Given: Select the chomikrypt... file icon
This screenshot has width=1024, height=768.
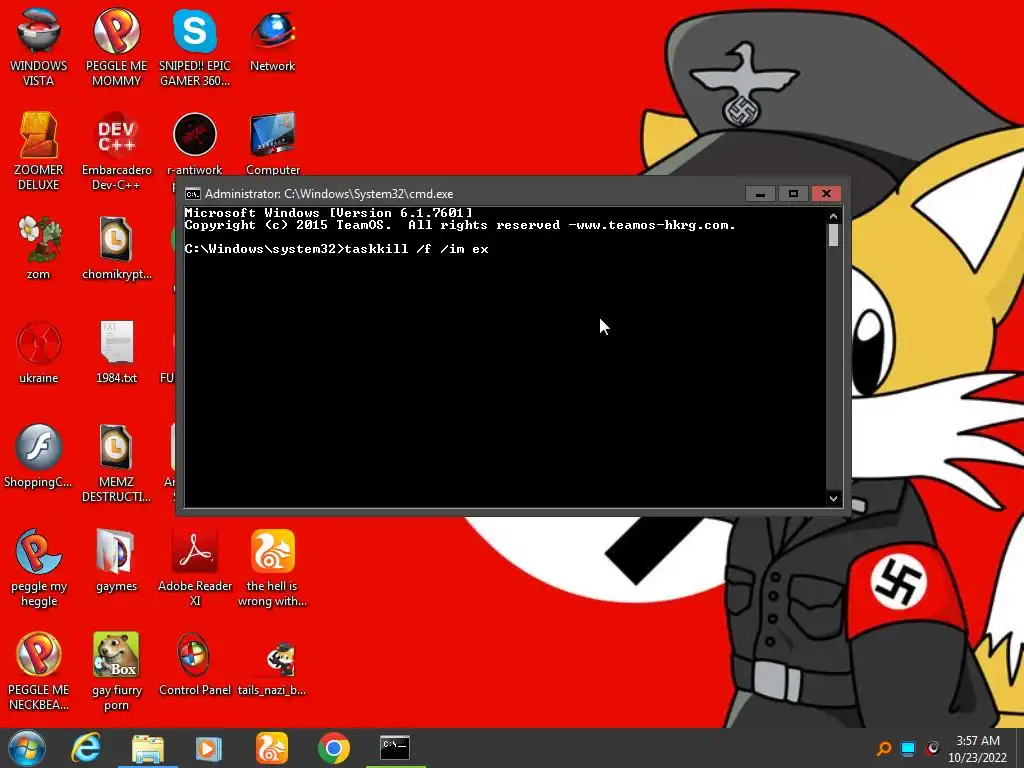Looking at the screenshot, I should pyautogui.click(x=116, y=248).
